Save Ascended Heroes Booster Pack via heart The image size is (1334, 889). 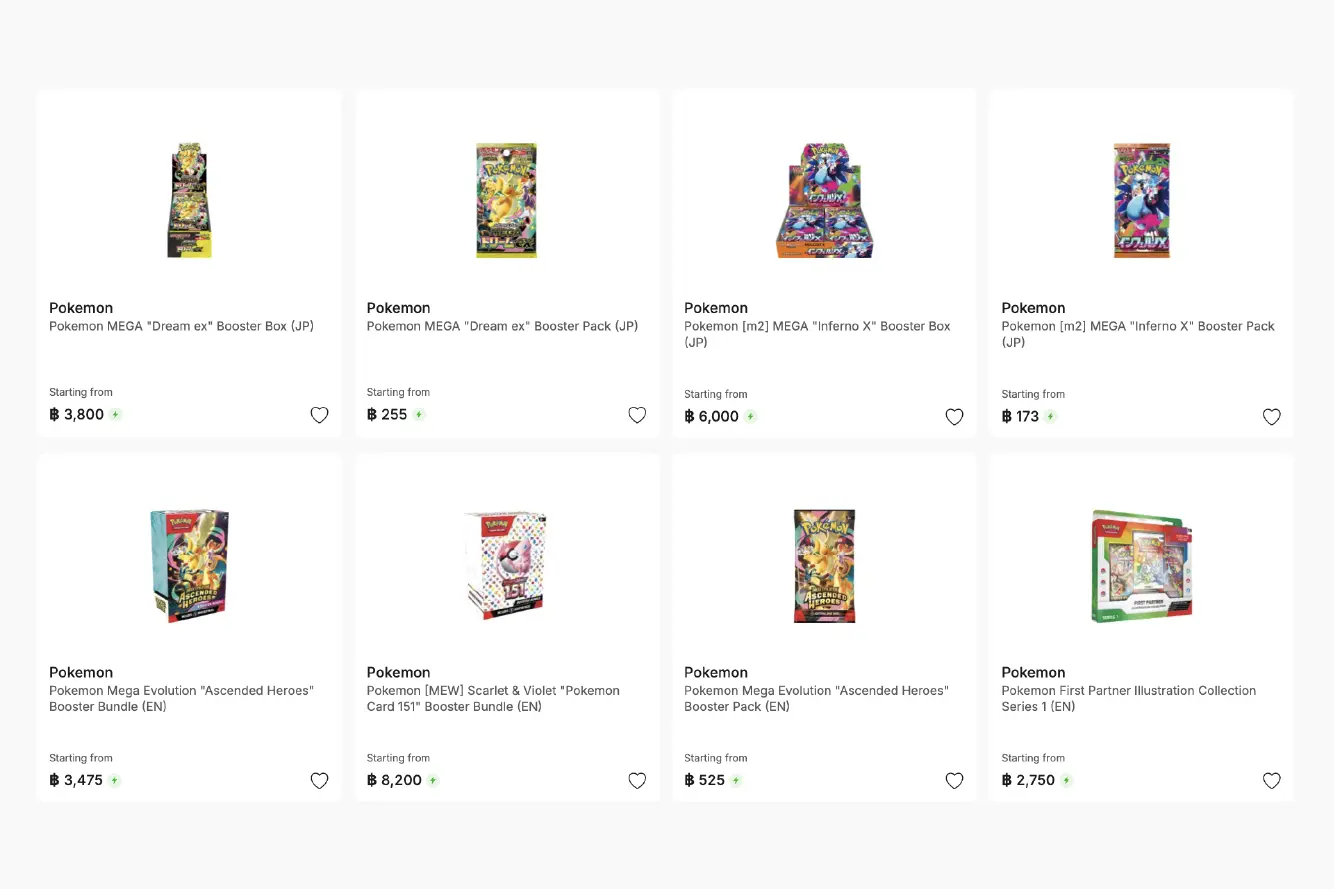click(954, 781)
